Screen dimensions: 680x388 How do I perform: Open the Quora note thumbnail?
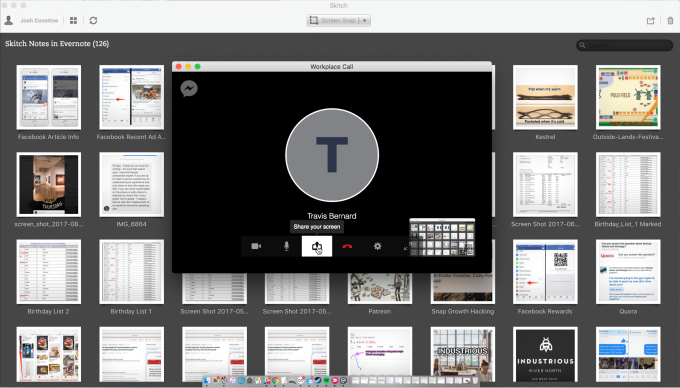coord(628,272)
